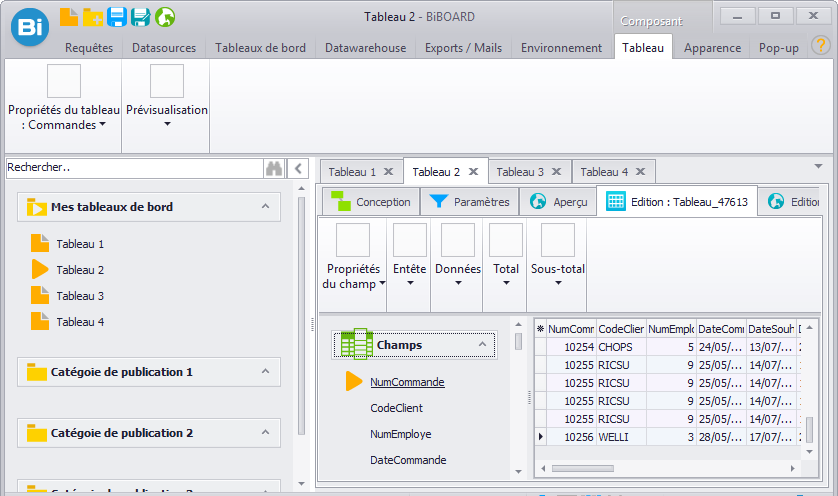Viewport: 838px width, 496px height.
Task: Close the Tableau 4 document tab
Action: click(x=640, y=172)
